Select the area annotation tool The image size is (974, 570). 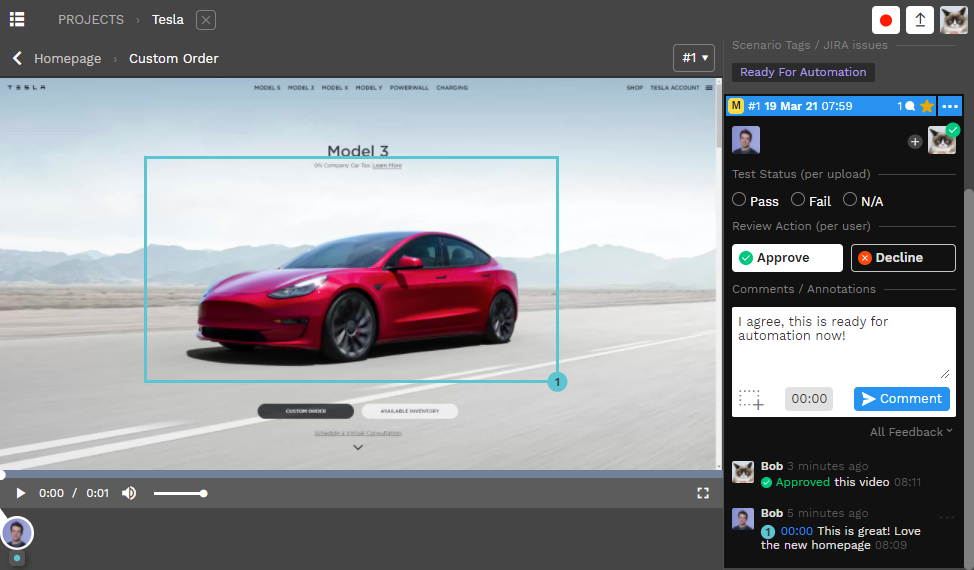pyautogui.click(x=751, y=399)
